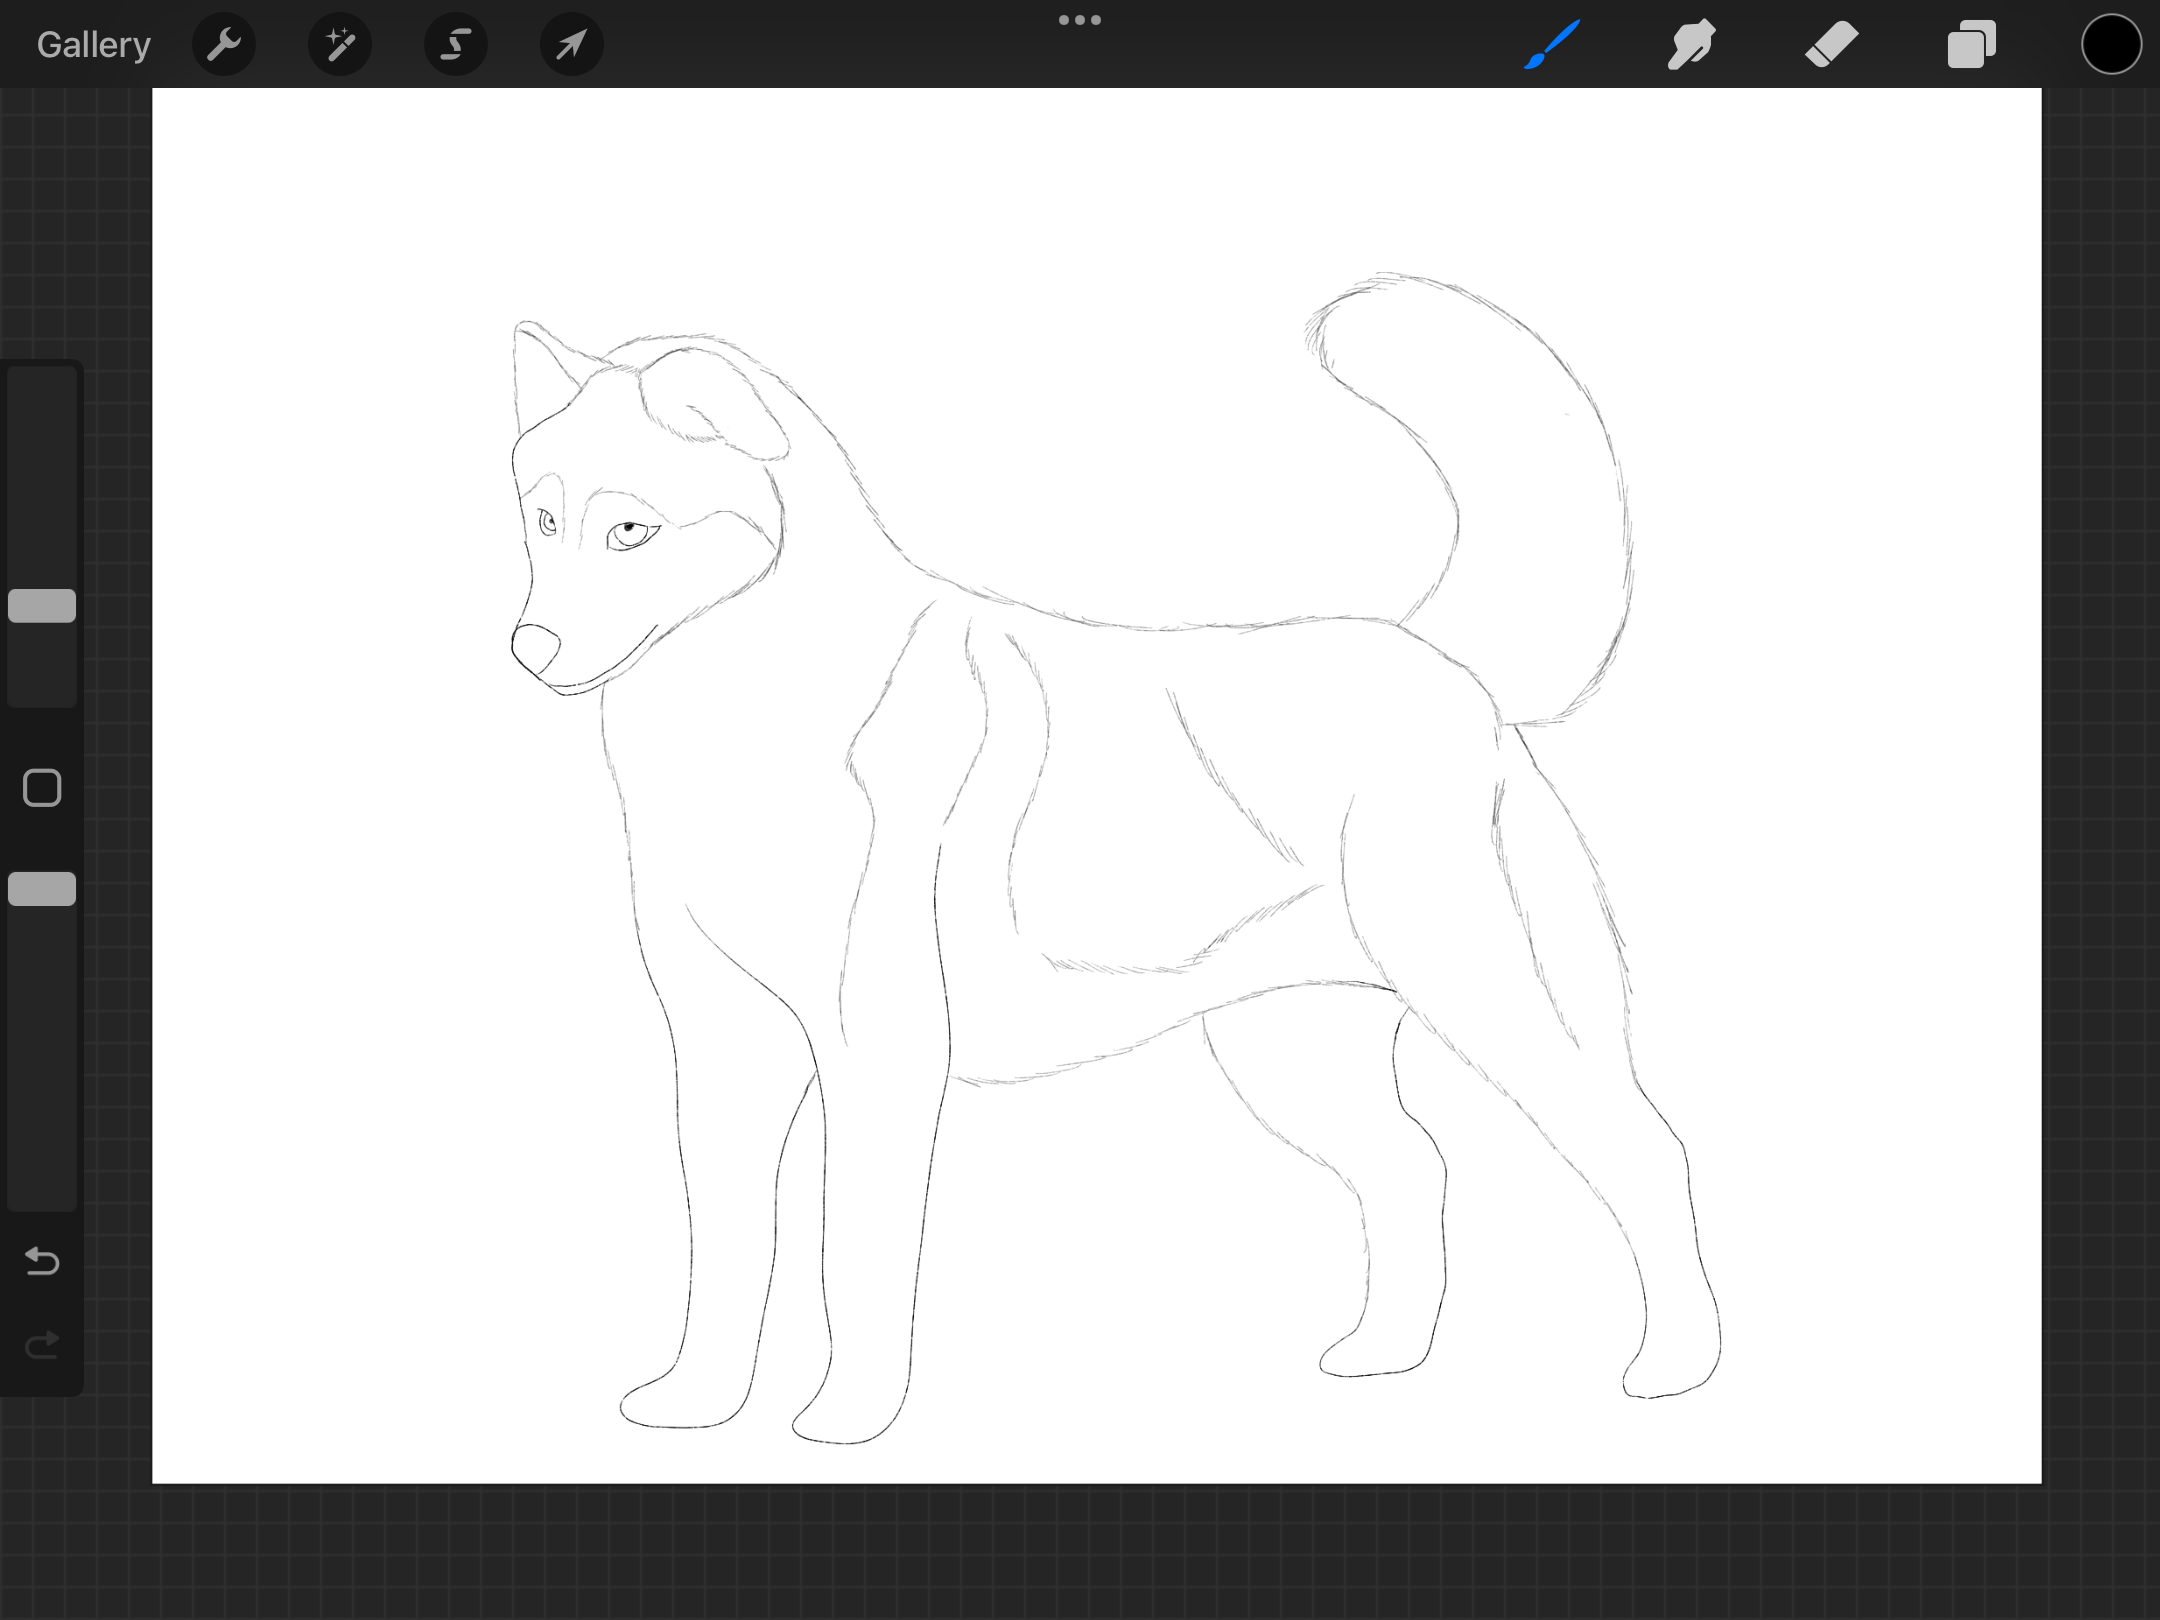
Task: Open the Actions wrench menu
Action: (x=224, y=45)
